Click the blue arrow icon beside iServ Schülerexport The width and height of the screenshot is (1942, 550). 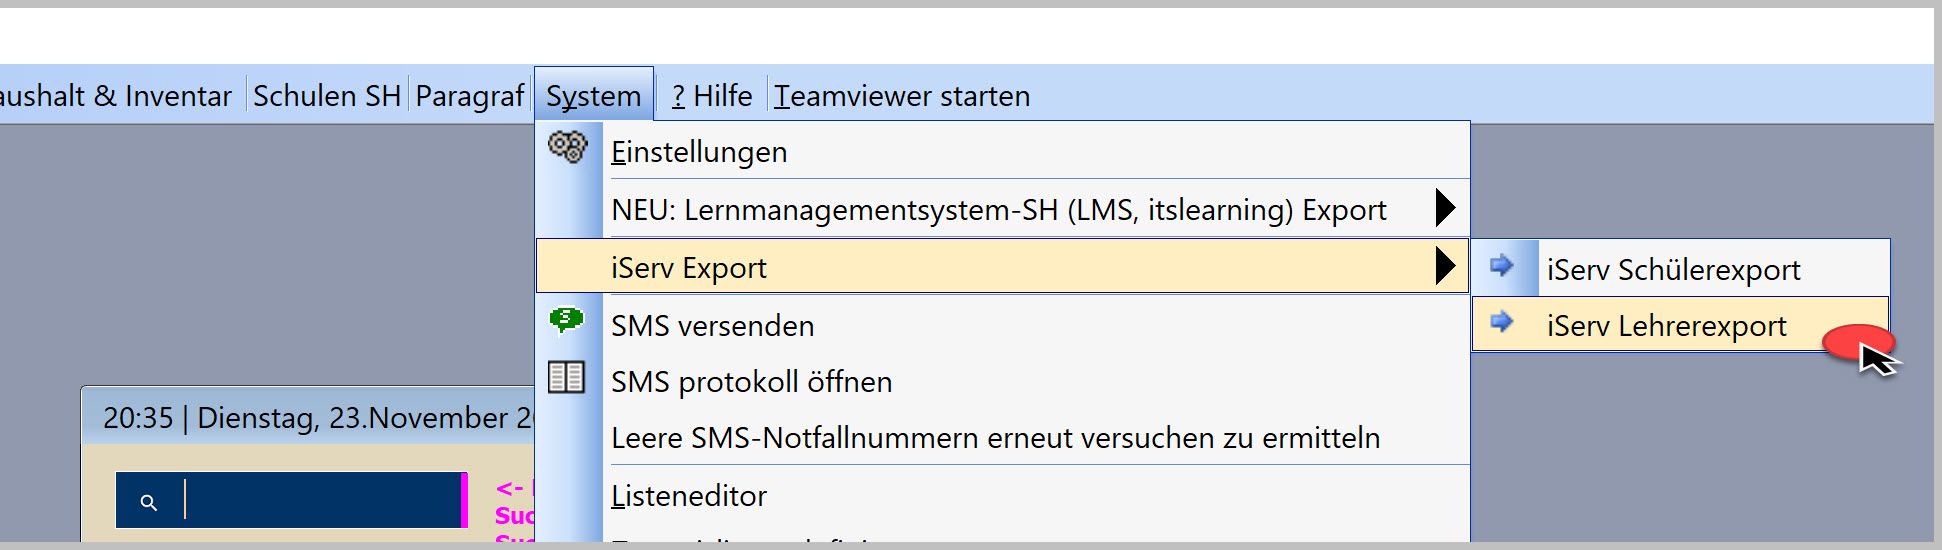1501,265
